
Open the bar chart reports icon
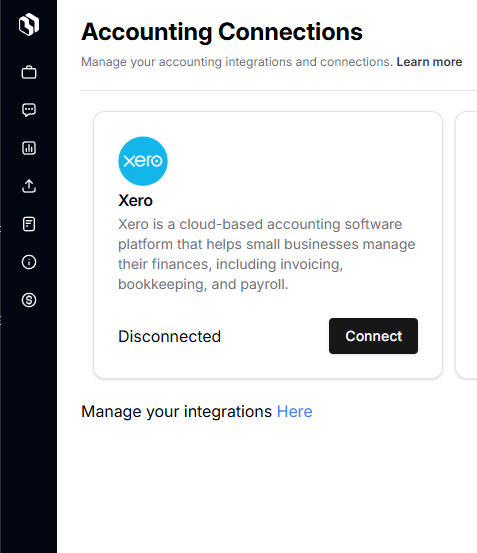29,148
